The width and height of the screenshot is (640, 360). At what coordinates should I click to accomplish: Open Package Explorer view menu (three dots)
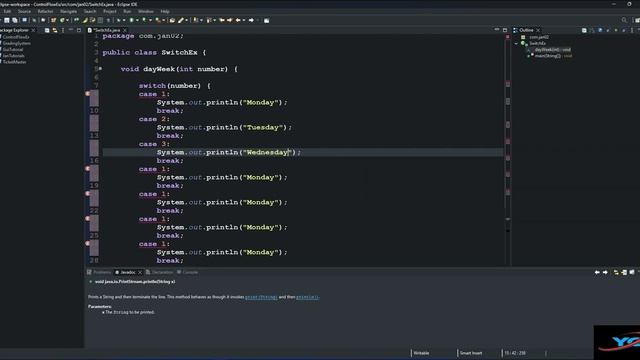tap(63, 30)
